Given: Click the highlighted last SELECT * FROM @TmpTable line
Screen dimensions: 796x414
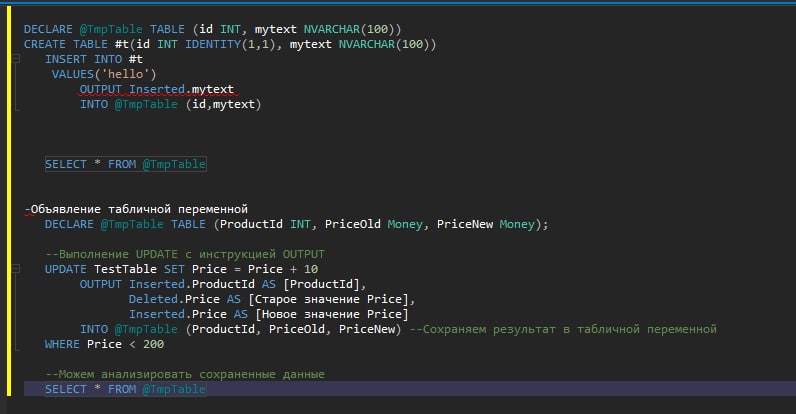Looking at the screenshot, I should (125, 389).
